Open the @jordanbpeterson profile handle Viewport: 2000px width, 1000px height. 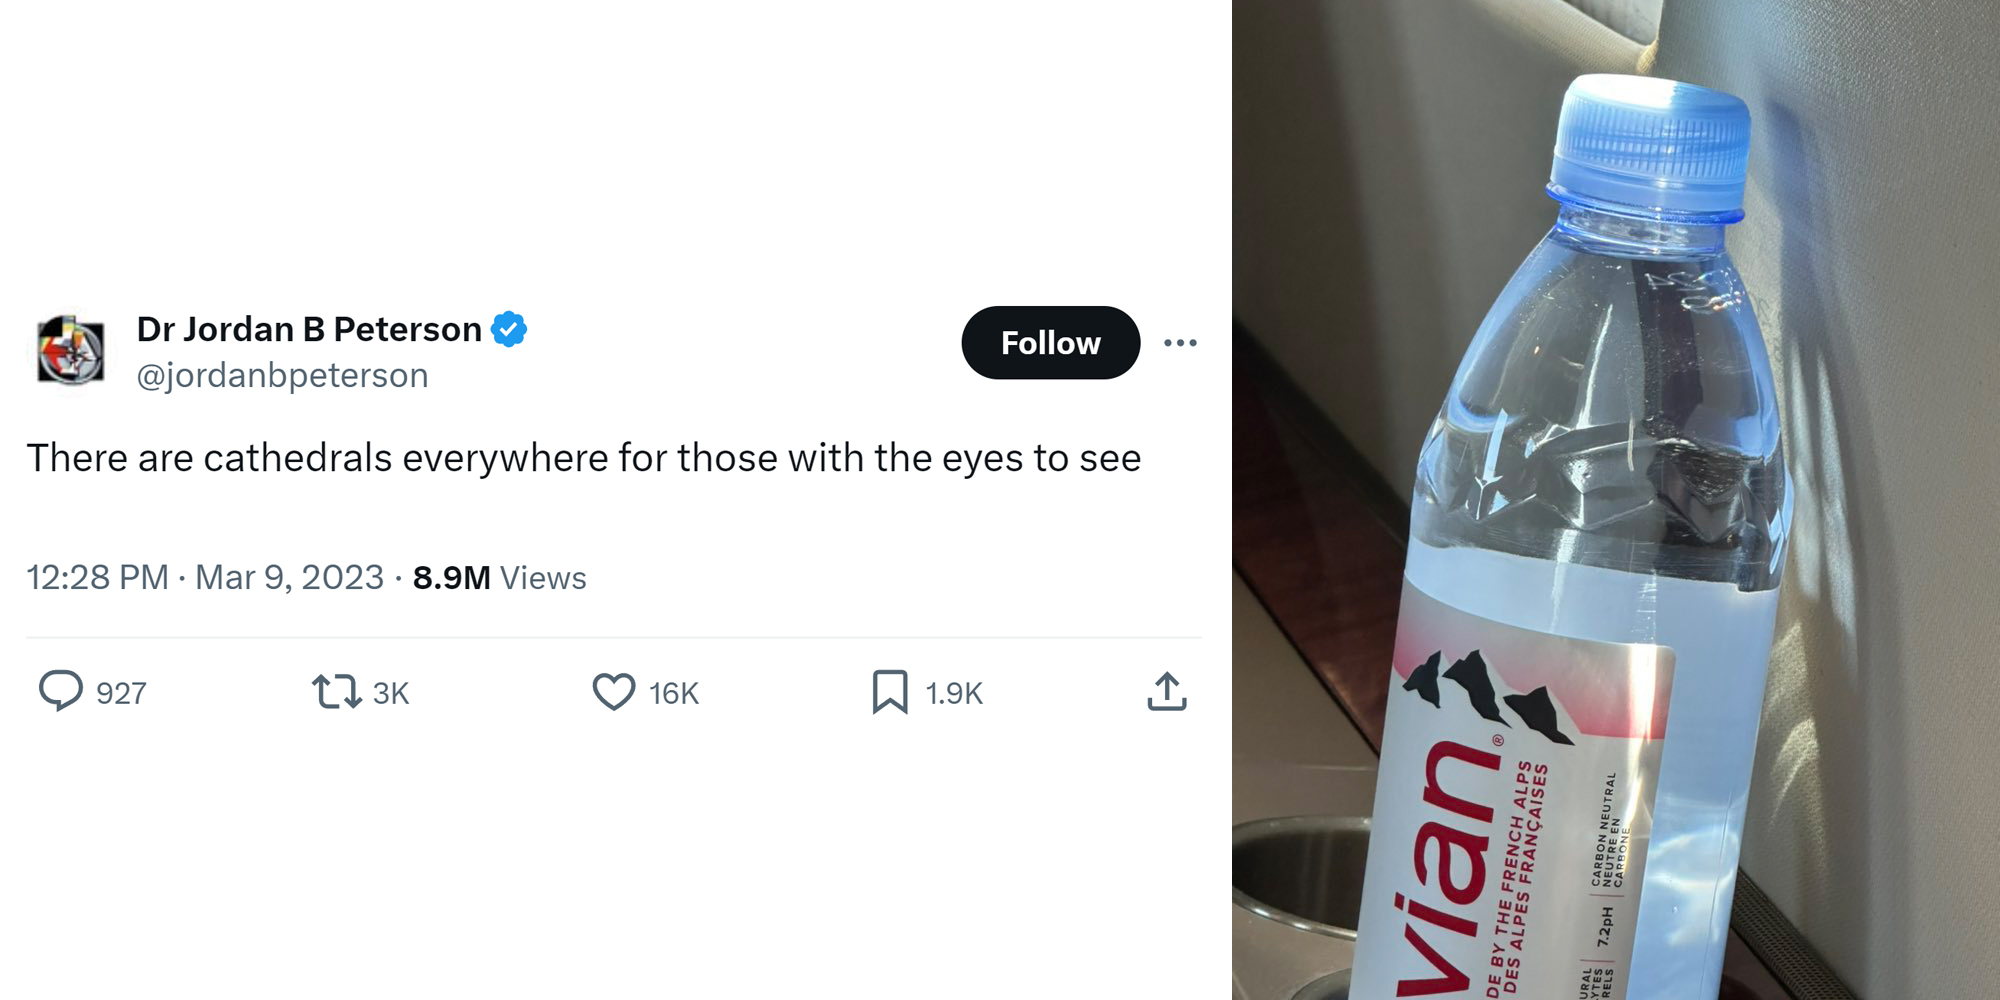(x=281, y=375)
